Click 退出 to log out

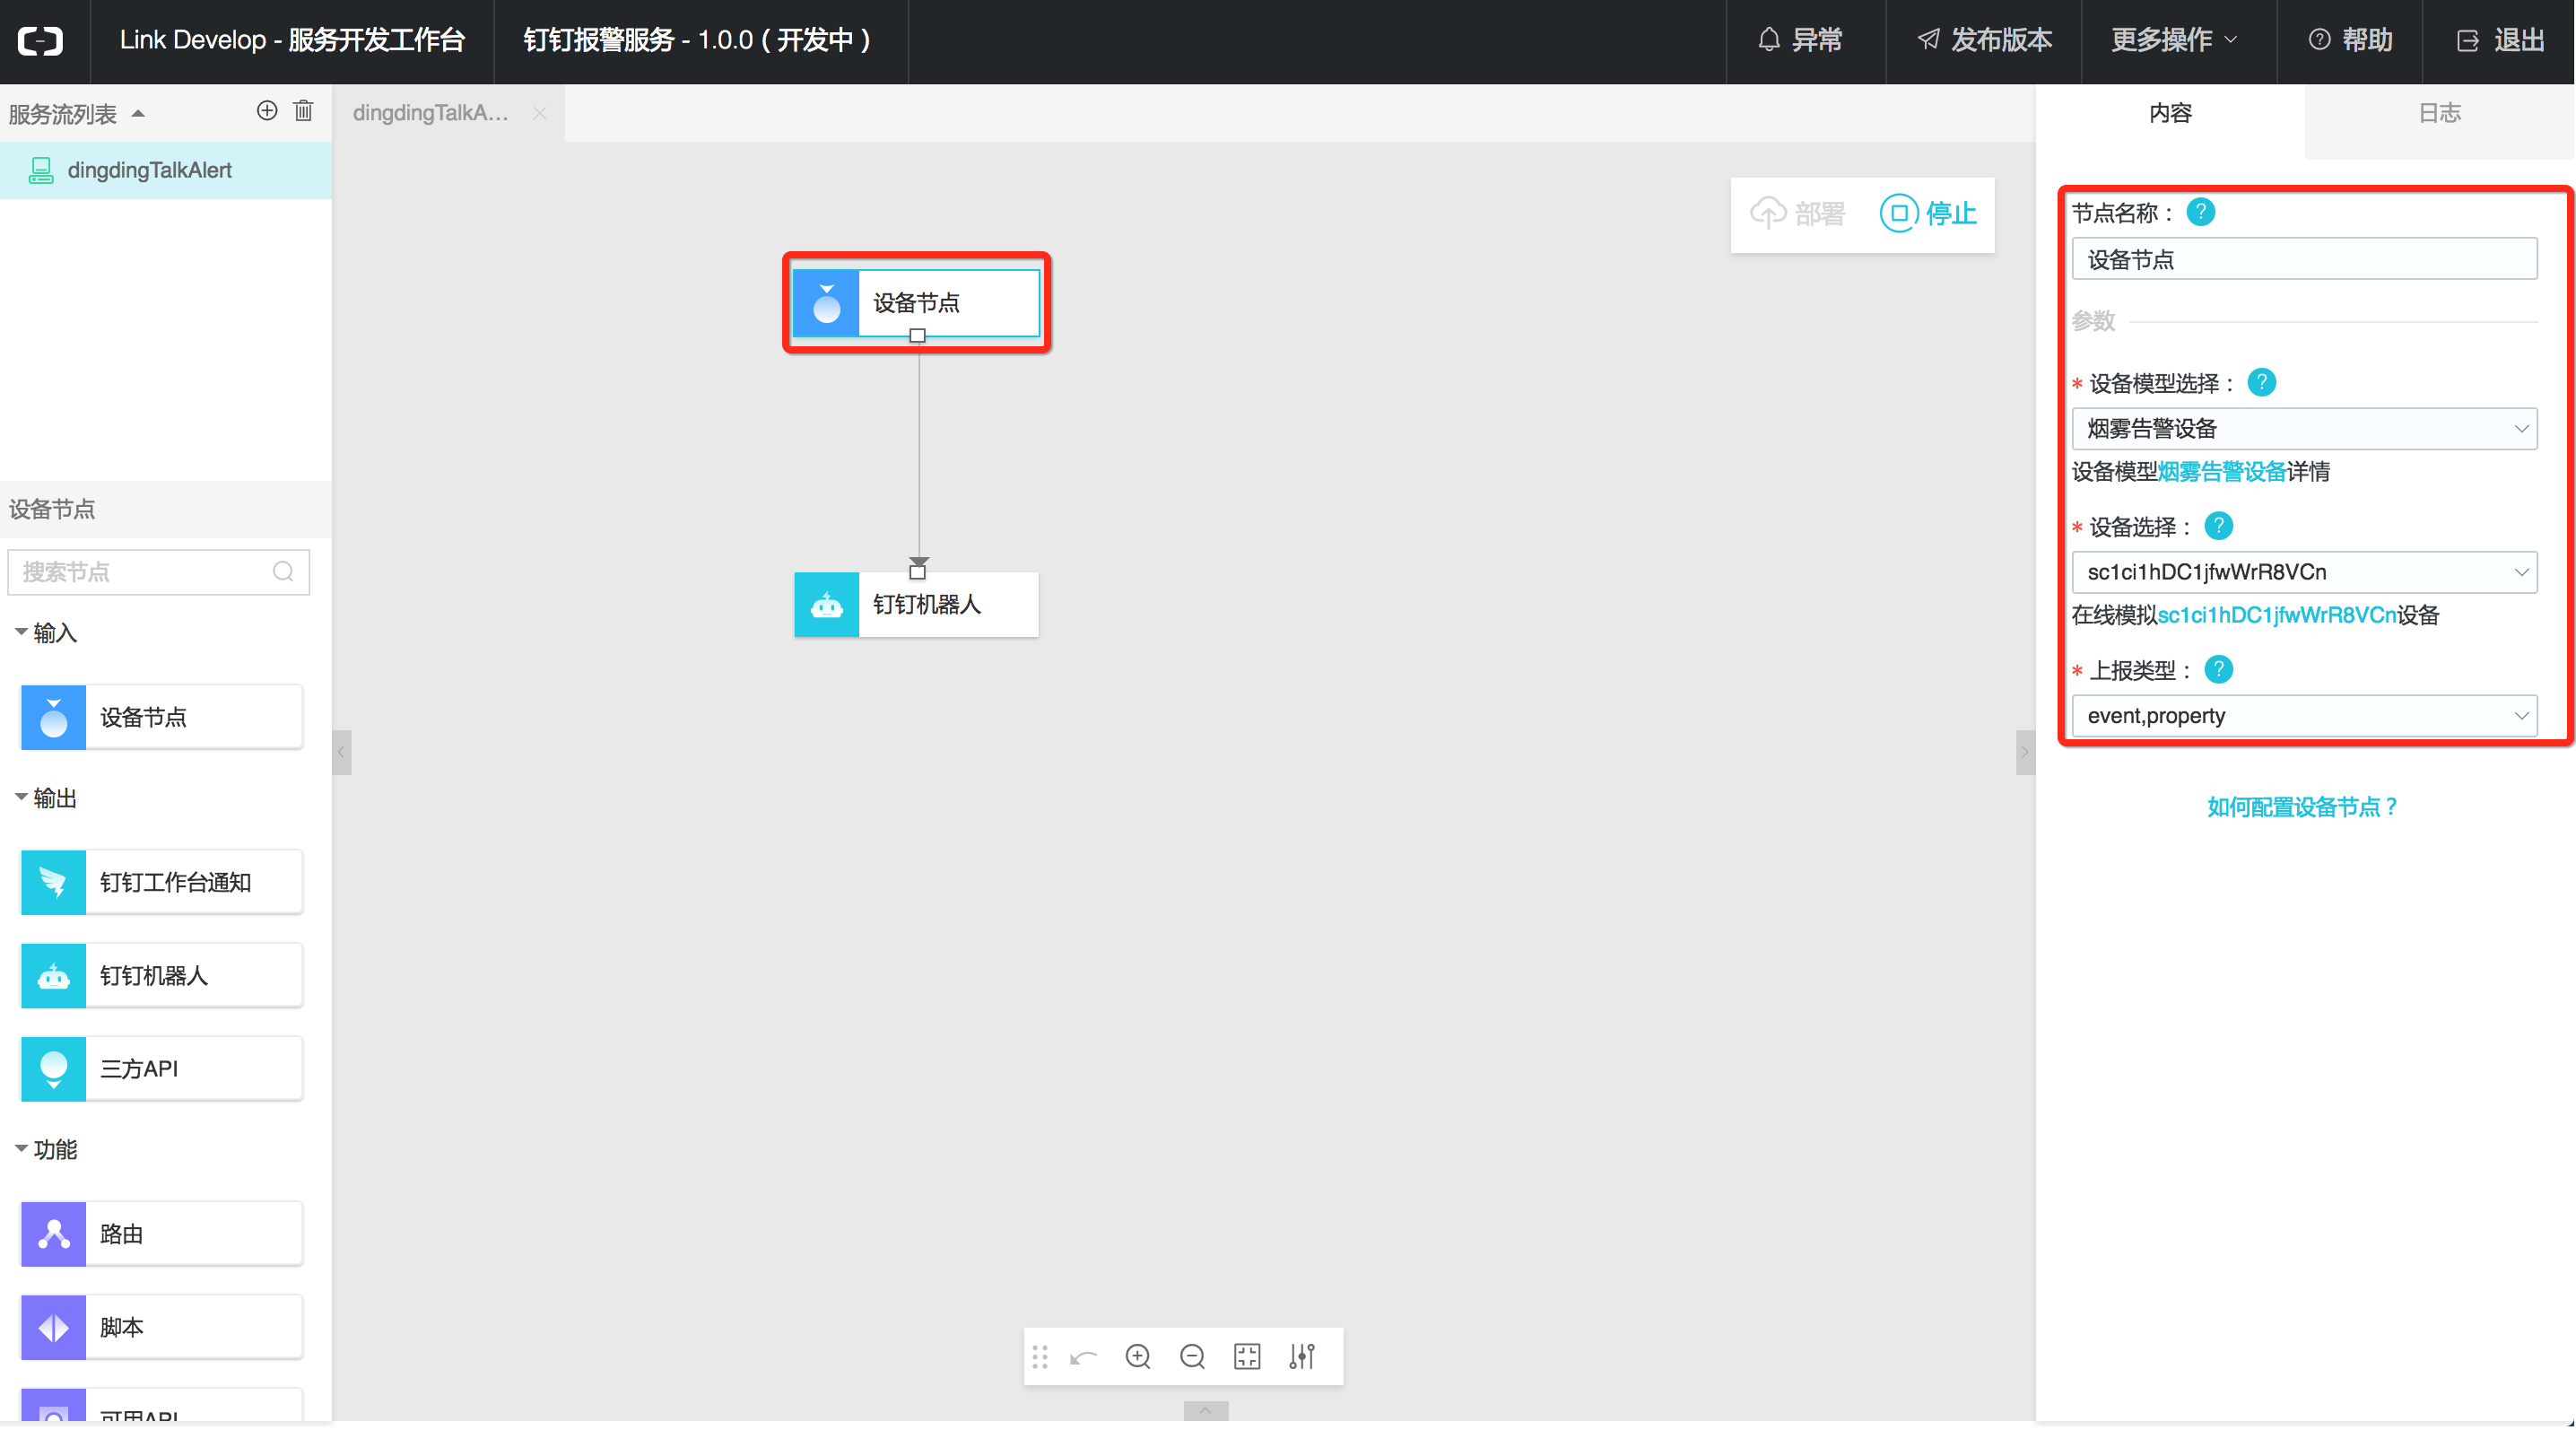tap(2500, 40)
